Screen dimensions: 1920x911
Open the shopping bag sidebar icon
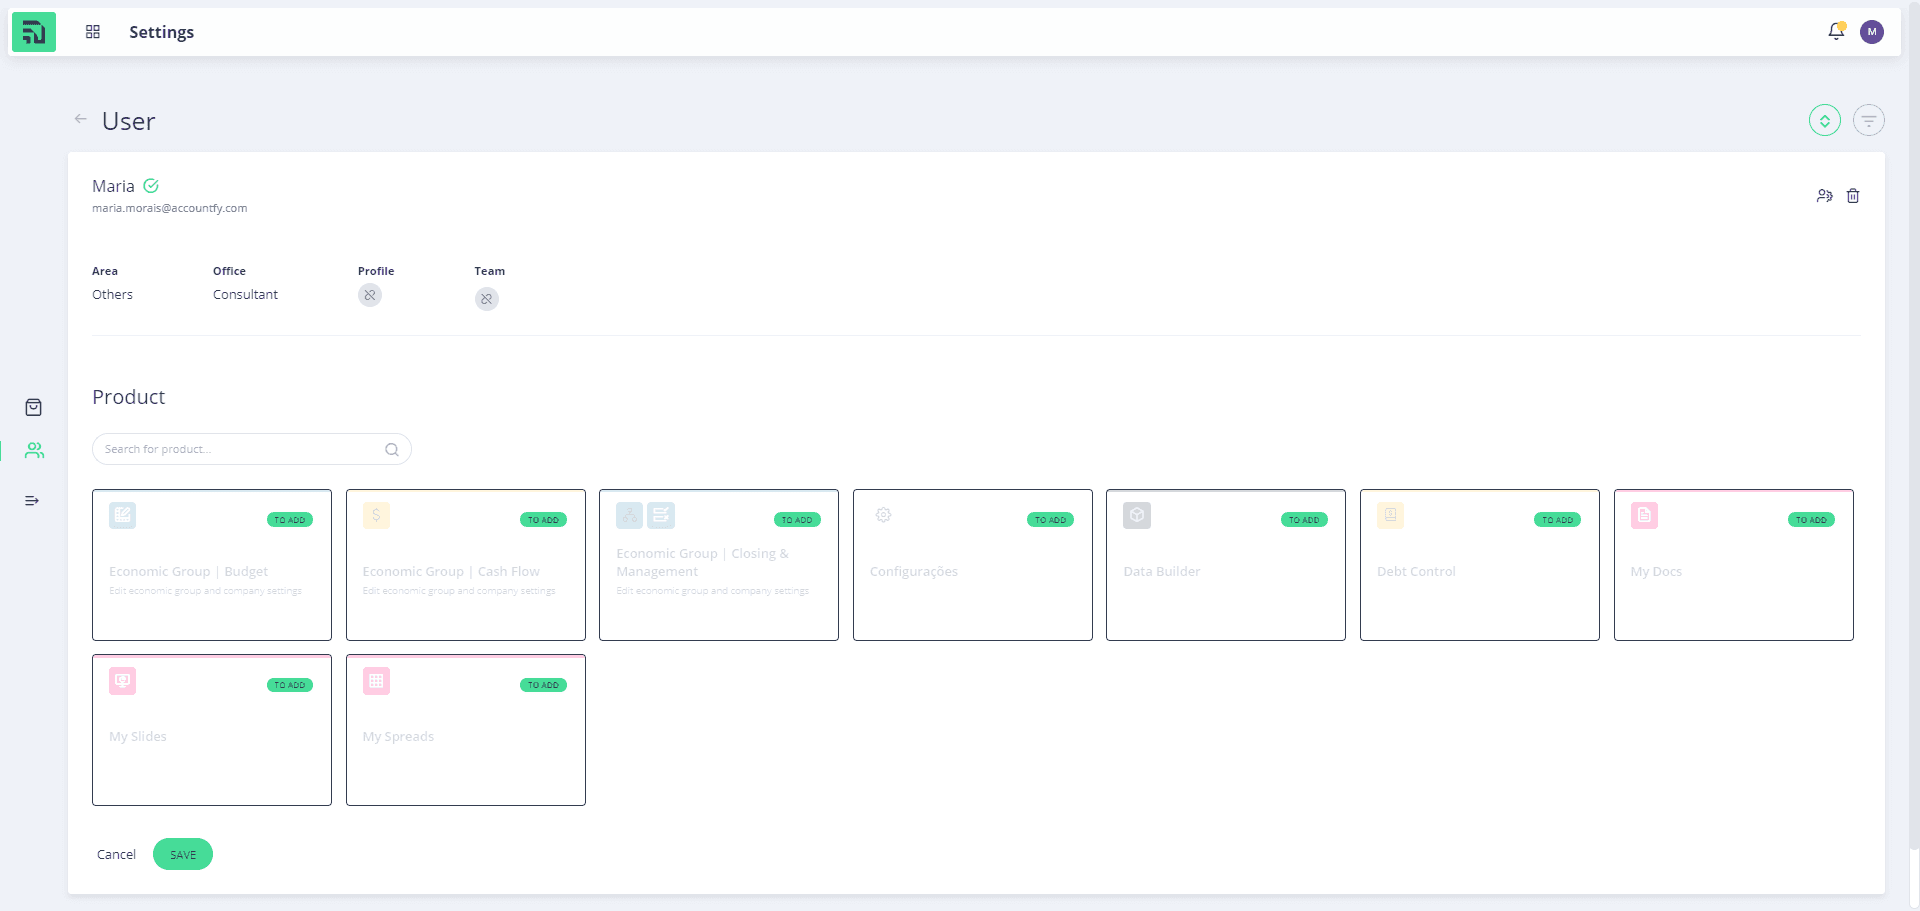coord(34,407)
